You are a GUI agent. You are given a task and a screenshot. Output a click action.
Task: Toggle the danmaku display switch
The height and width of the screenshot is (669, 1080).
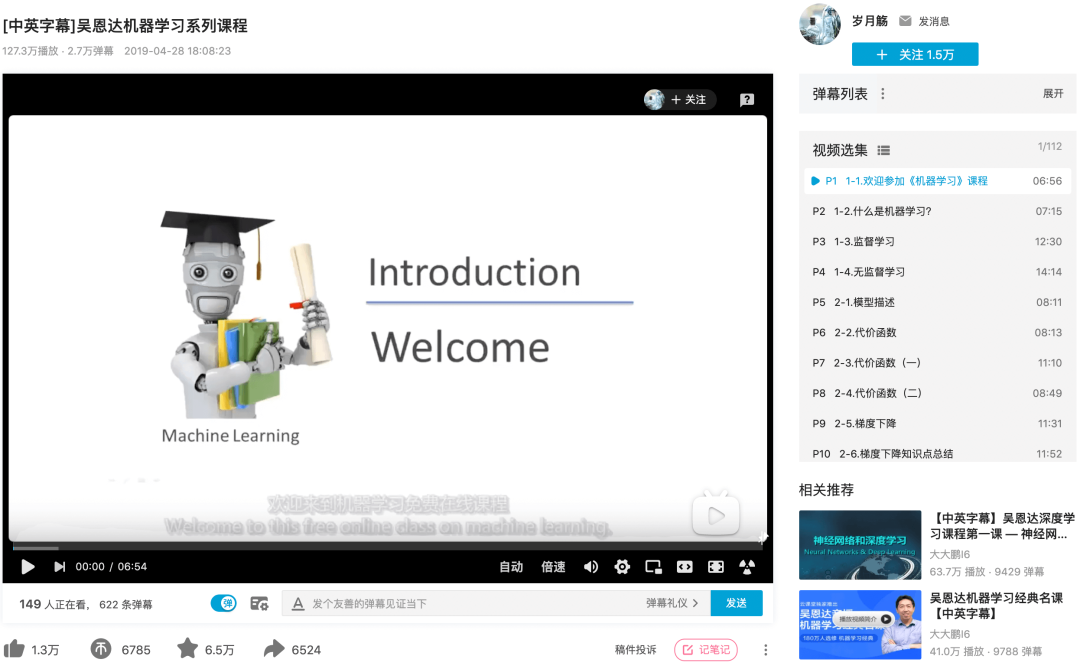(x=224, y=603)
